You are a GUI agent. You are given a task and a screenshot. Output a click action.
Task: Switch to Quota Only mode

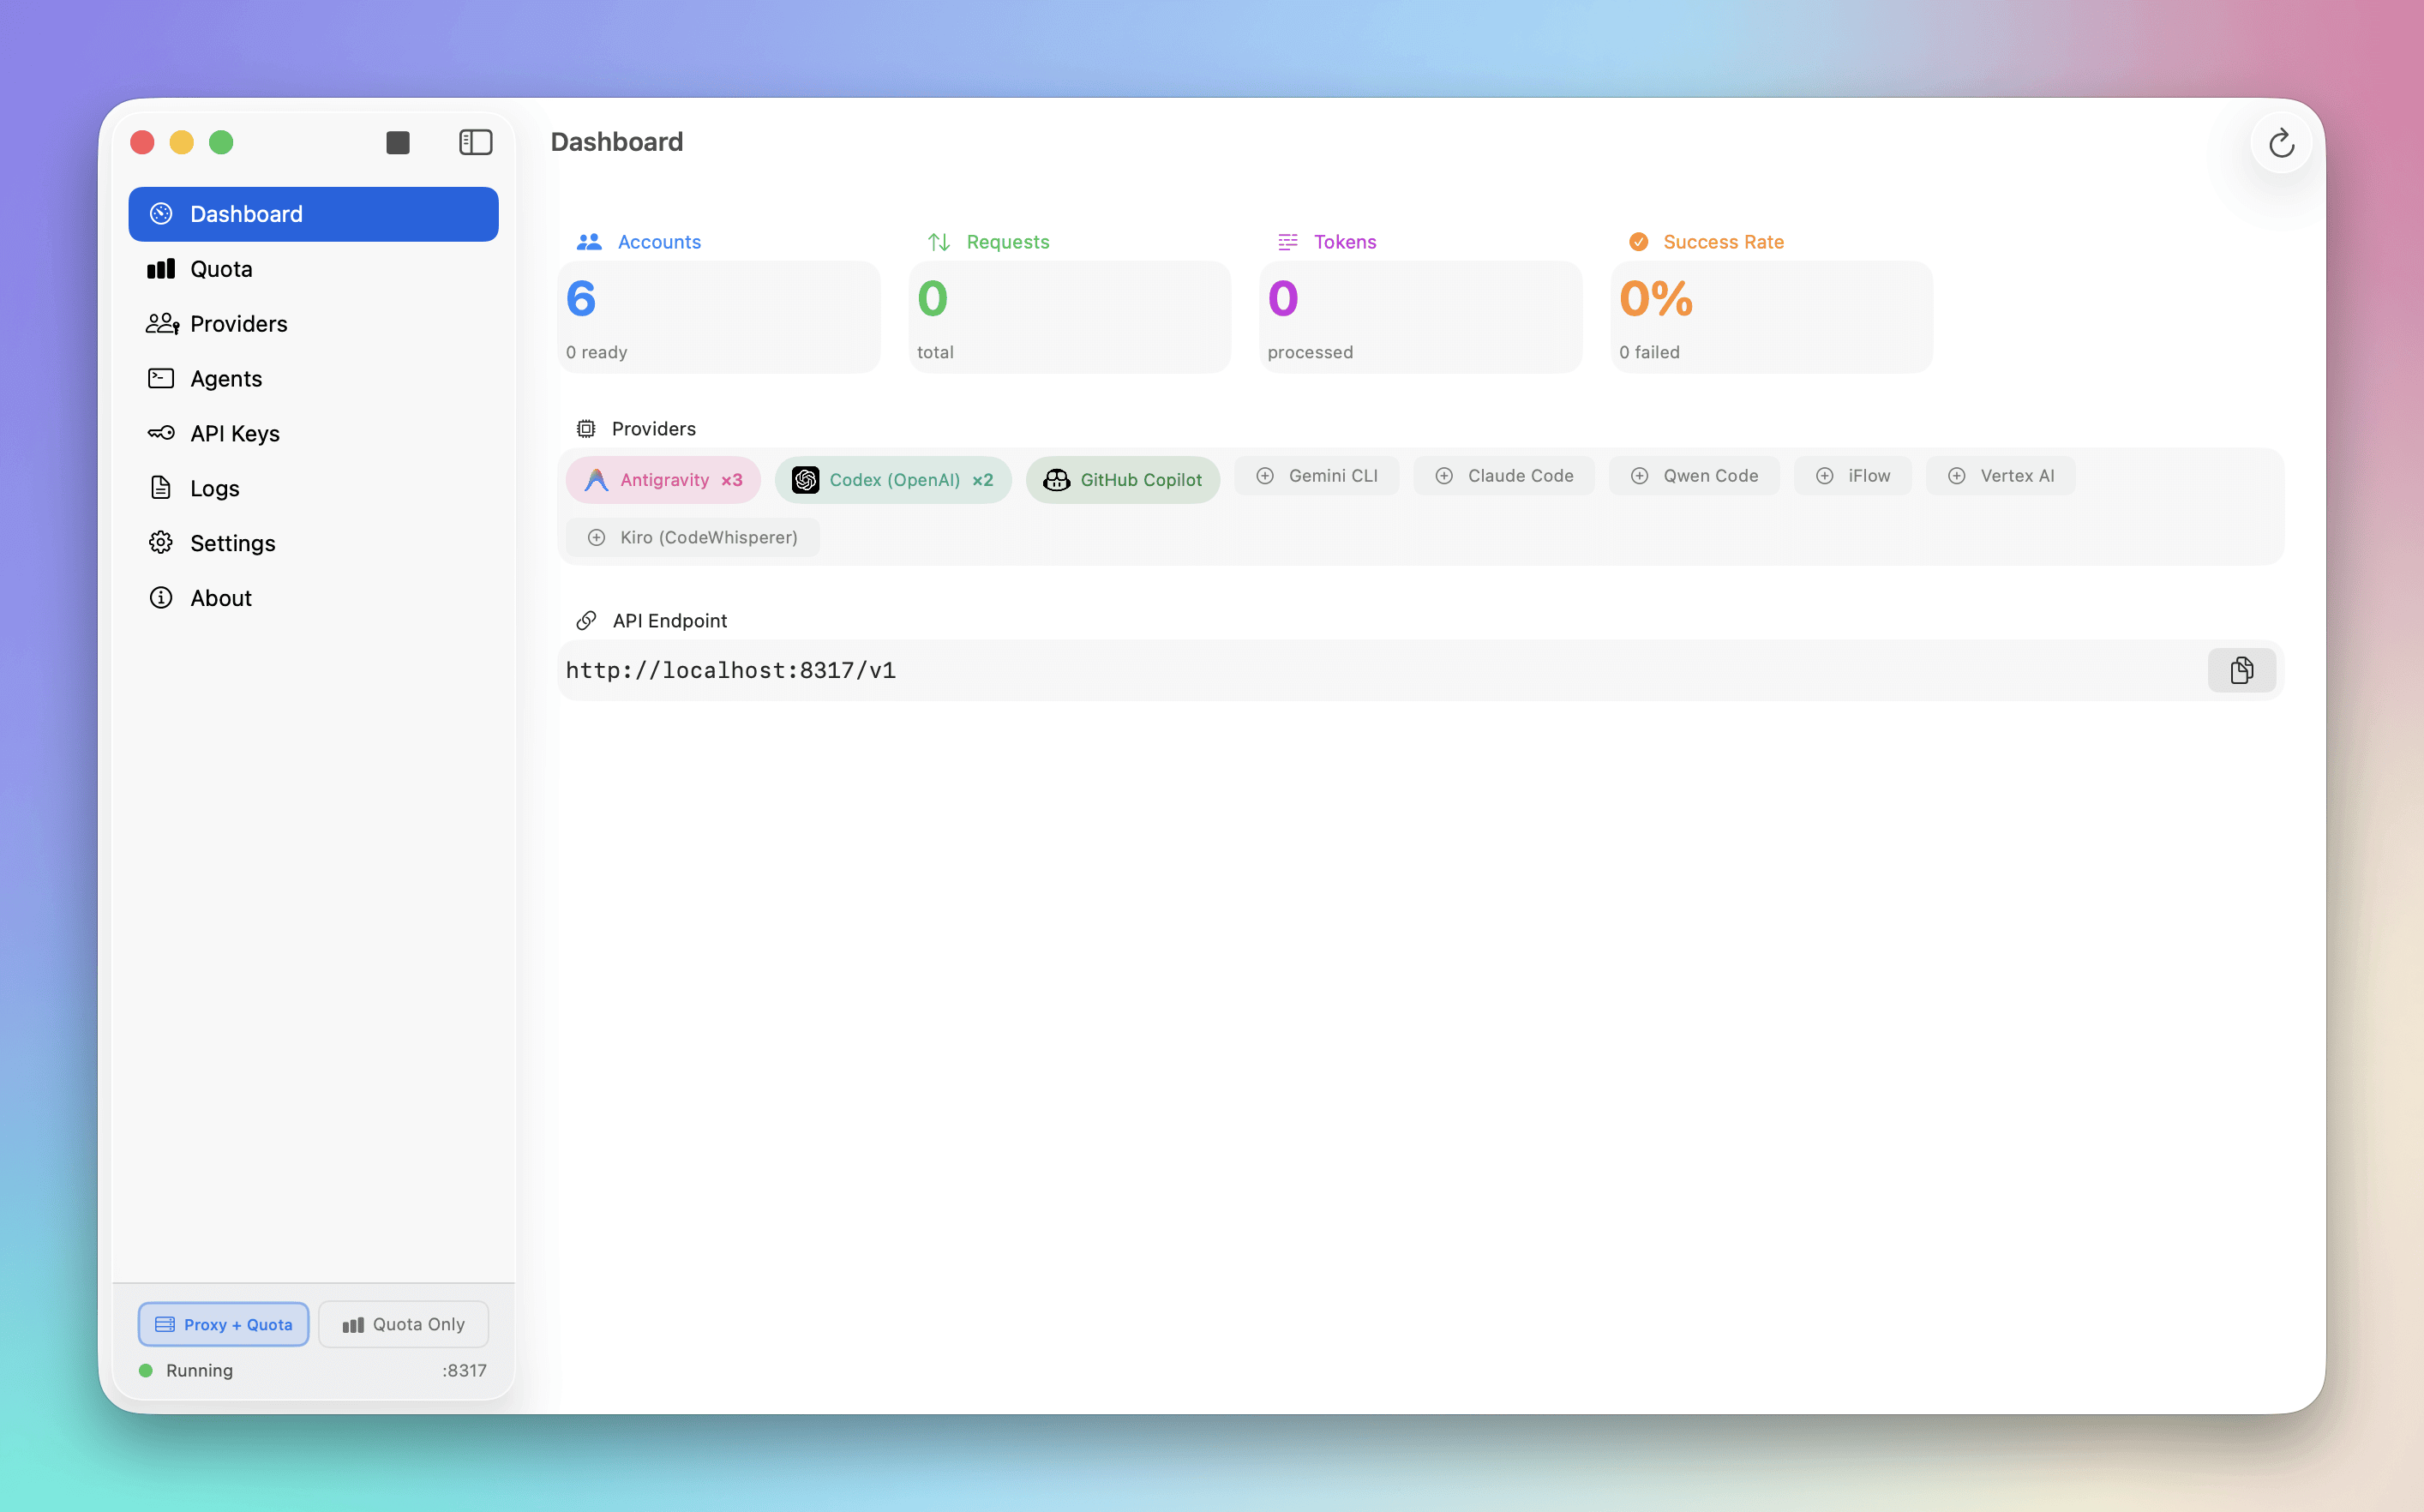point(403,1324)
